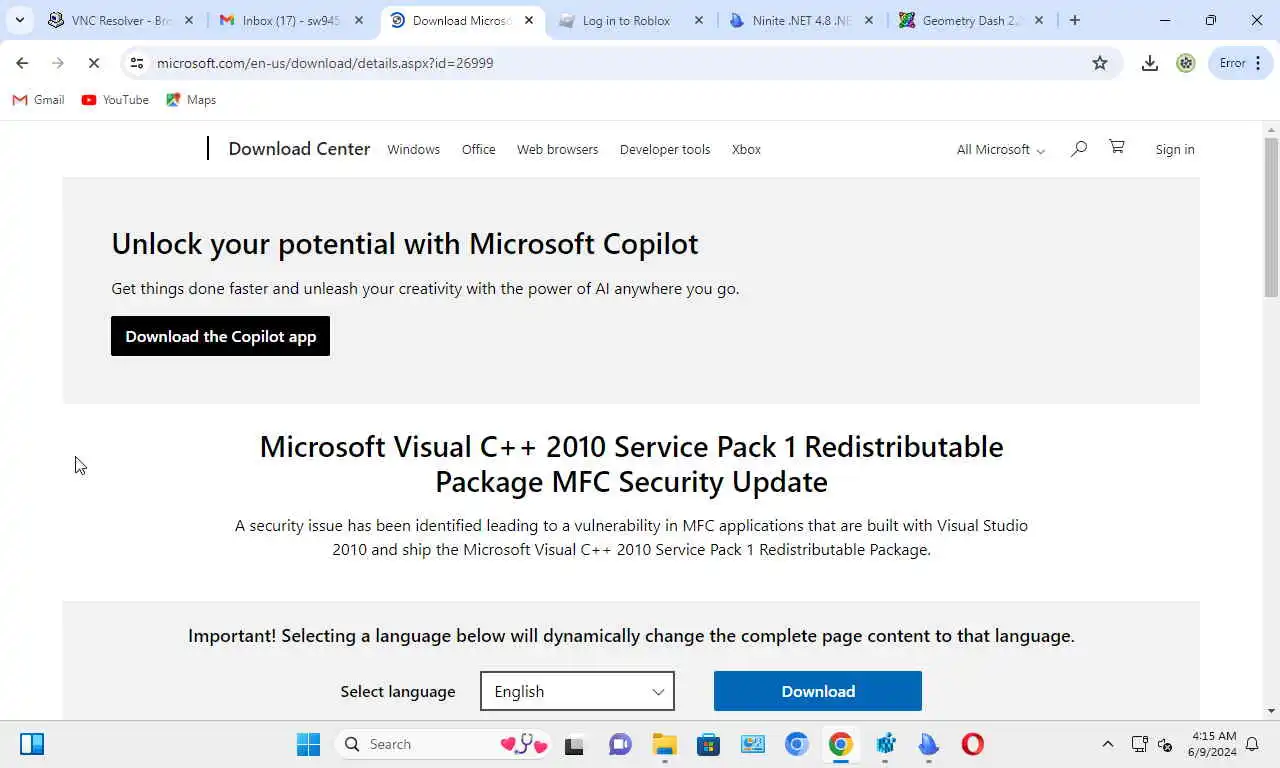1280x768 pixels.
Task: Click the extension icon beside downloads
Action: click(1186, 63)
